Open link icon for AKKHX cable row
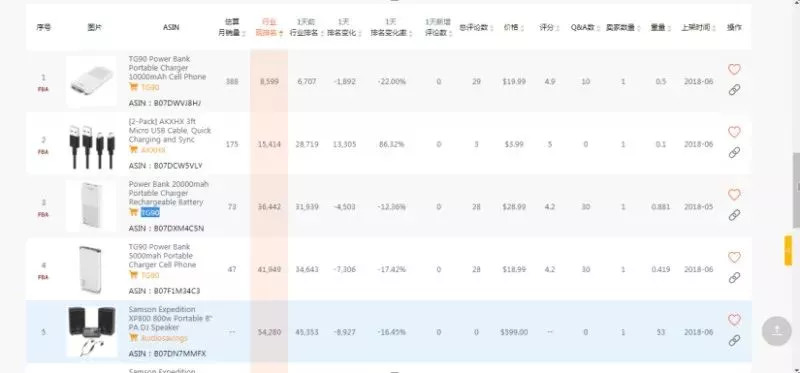Screen dimensions: 800x373 (x=734, y=152)
